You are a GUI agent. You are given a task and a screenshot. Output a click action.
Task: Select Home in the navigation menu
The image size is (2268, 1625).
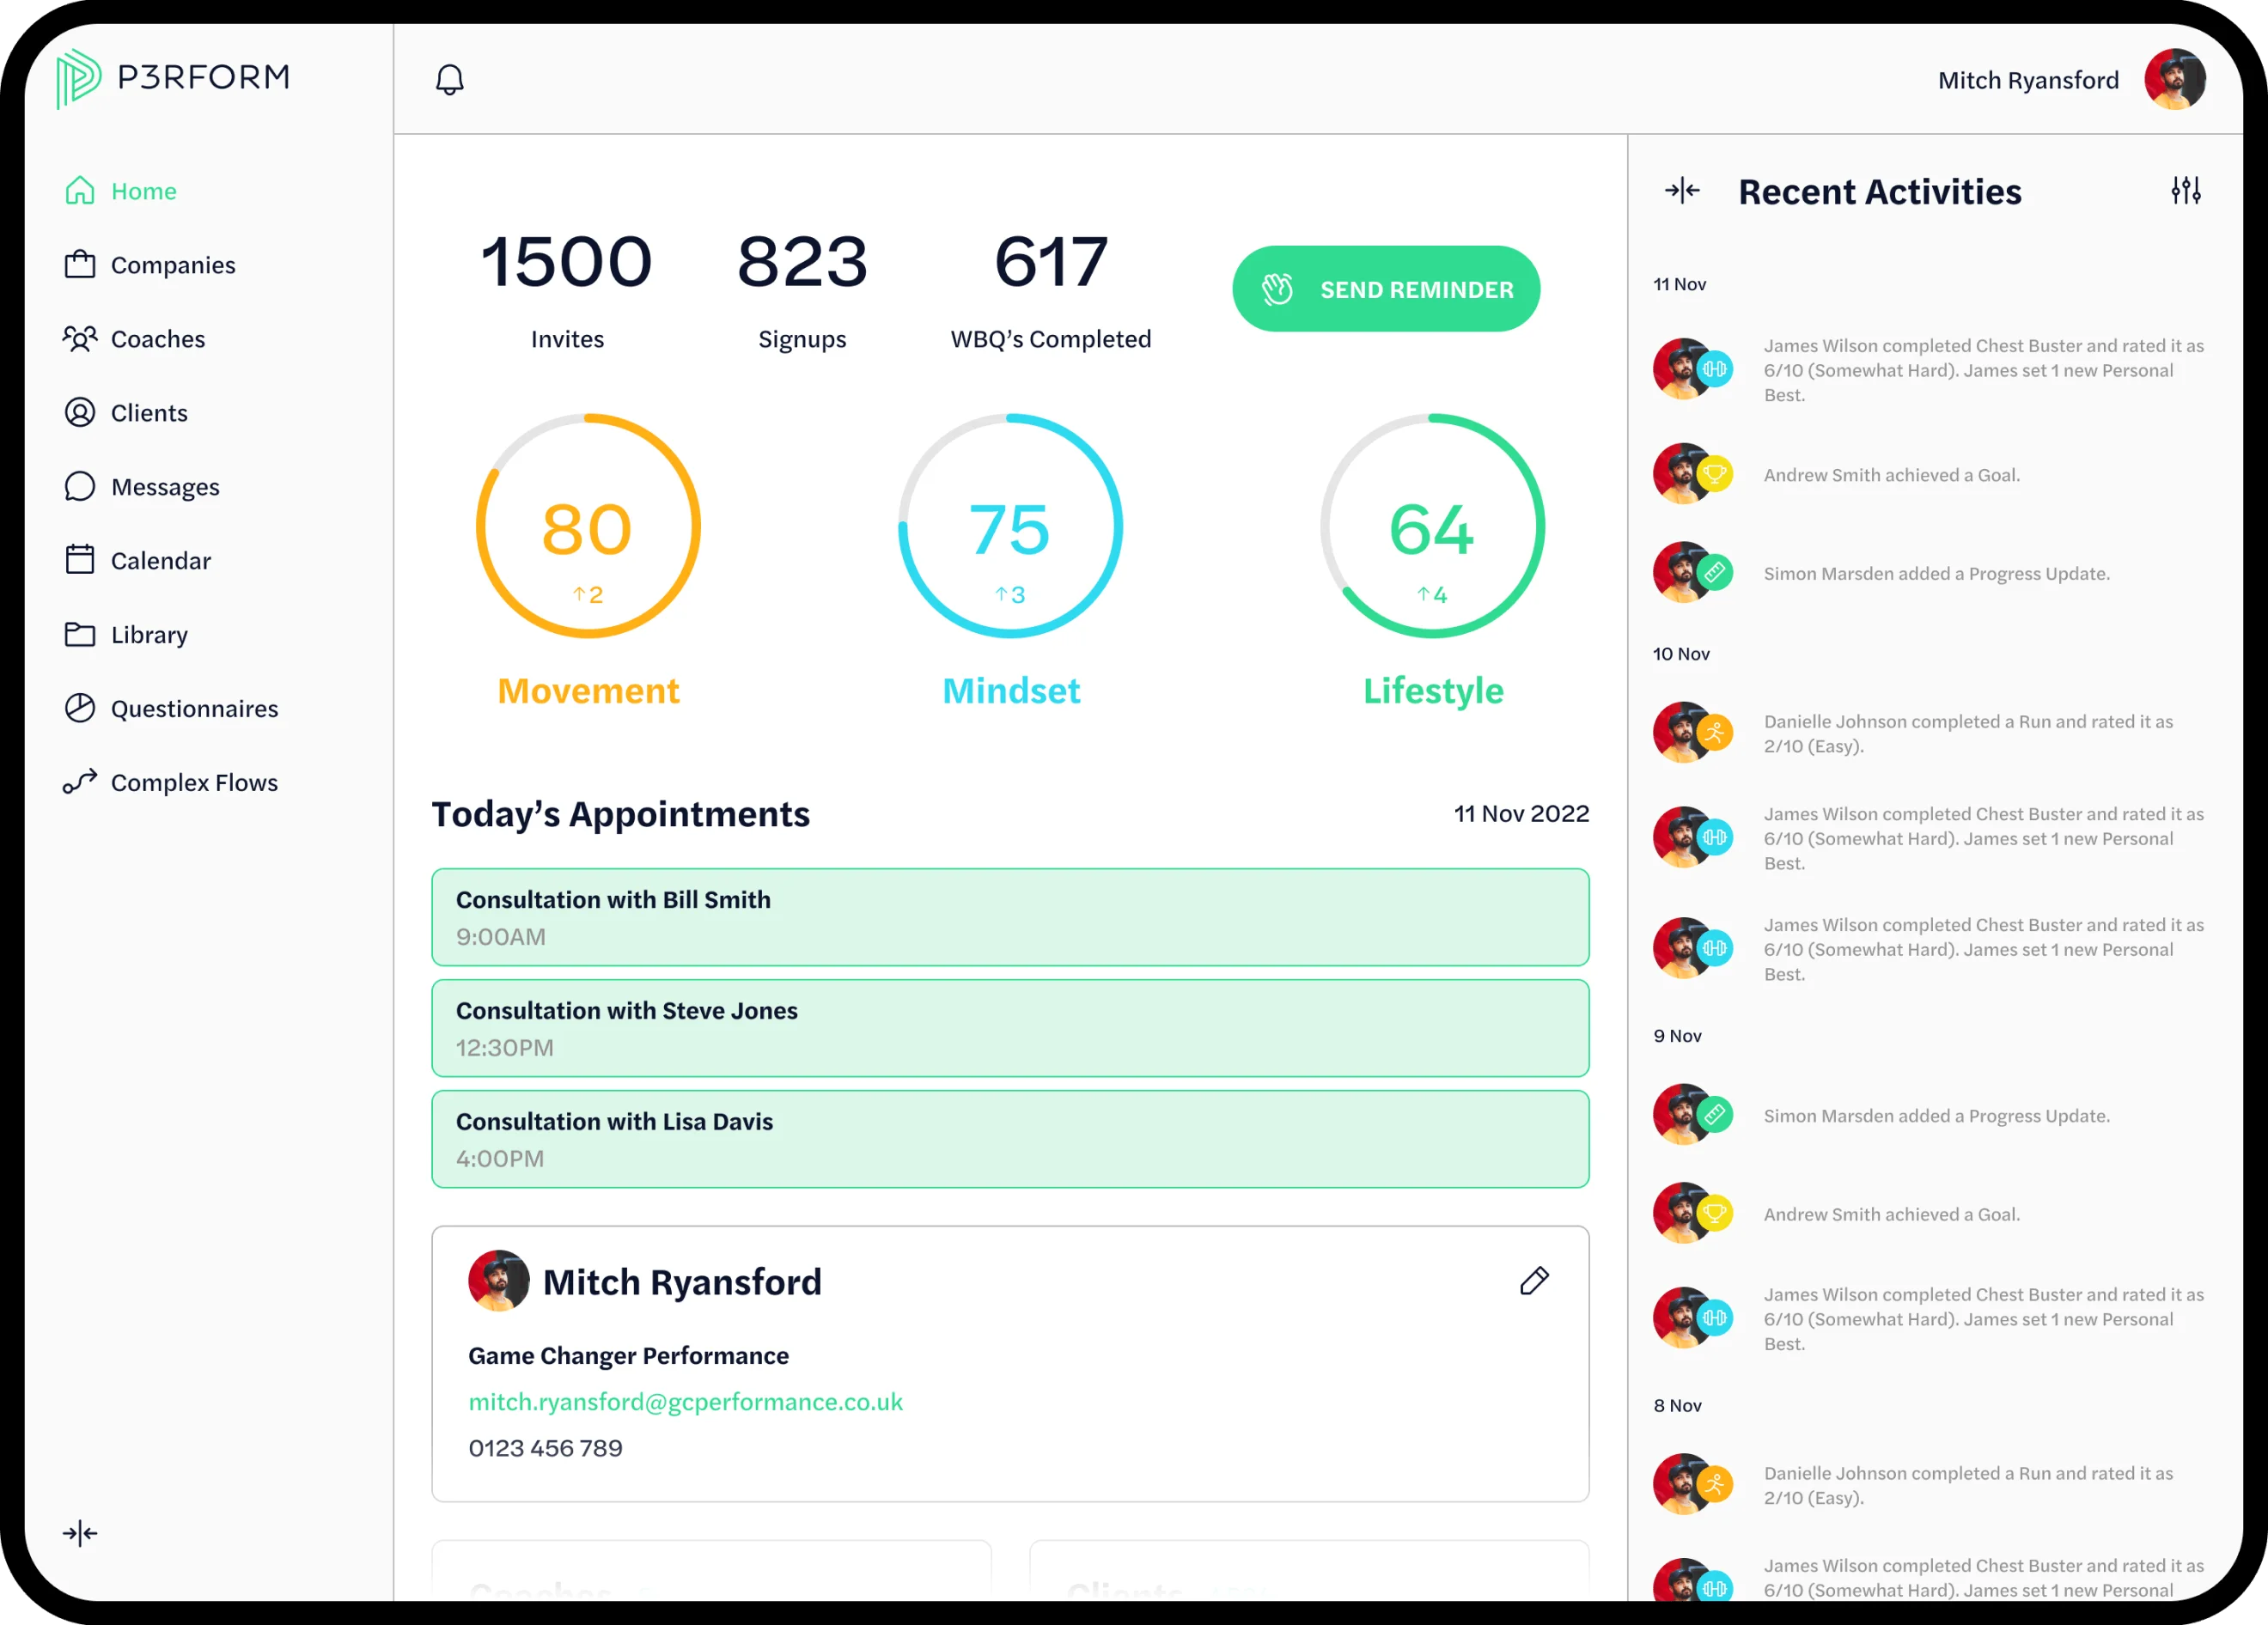coord(143,190)
